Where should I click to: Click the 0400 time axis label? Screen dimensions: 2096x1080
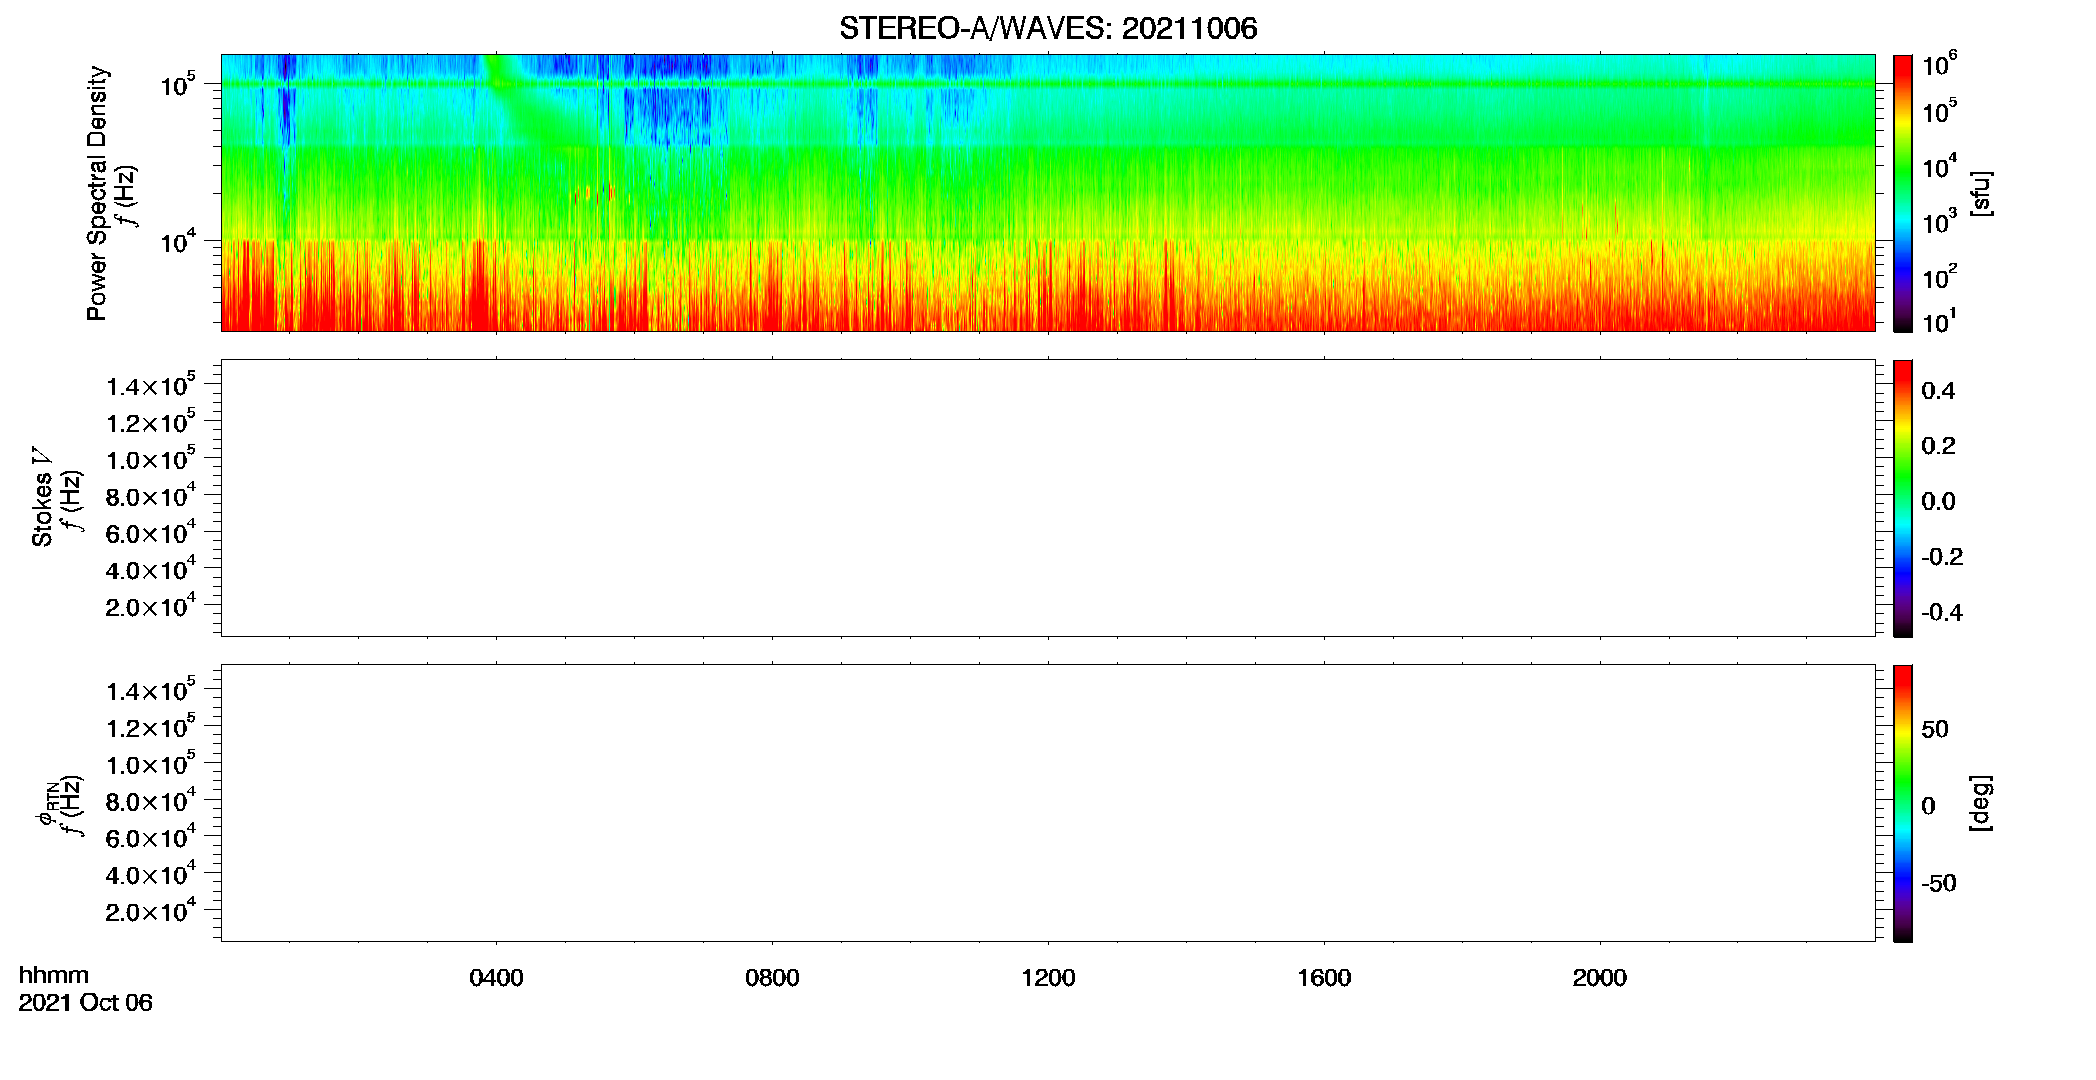496,978
